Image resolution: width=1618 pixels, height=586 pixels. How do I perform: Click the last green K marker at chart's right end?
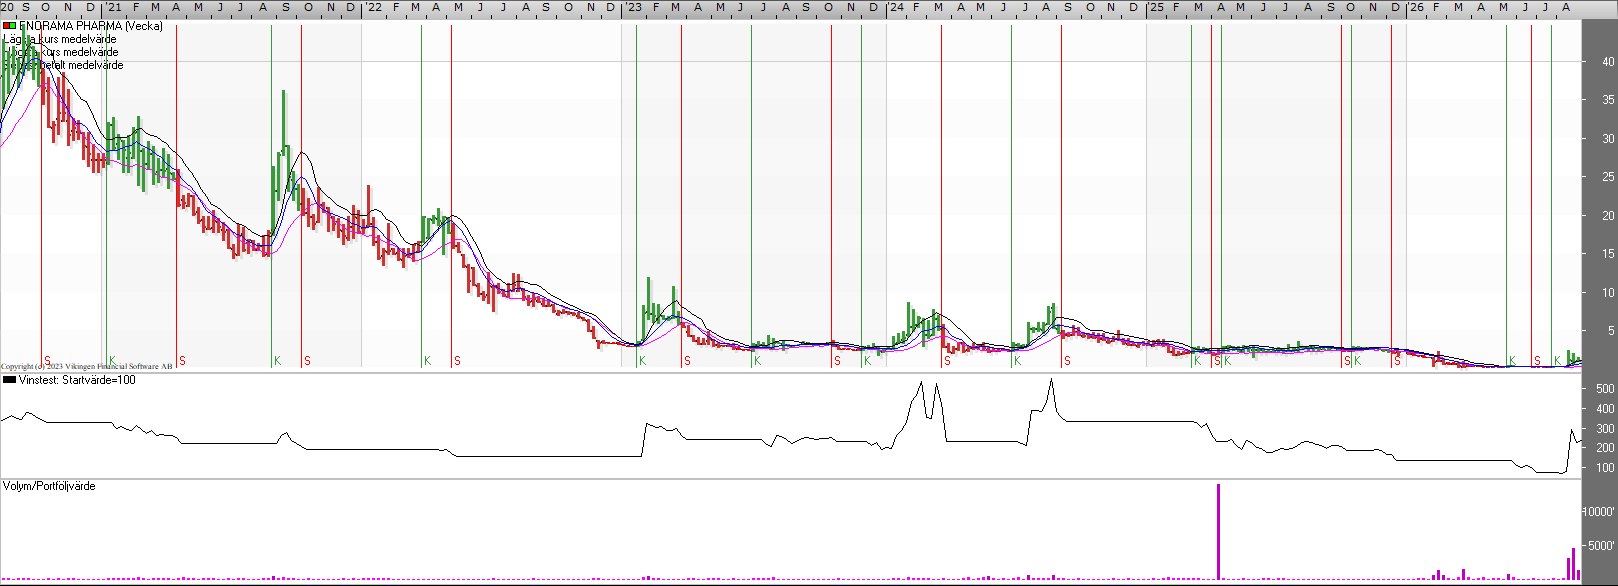point(1557,361)
